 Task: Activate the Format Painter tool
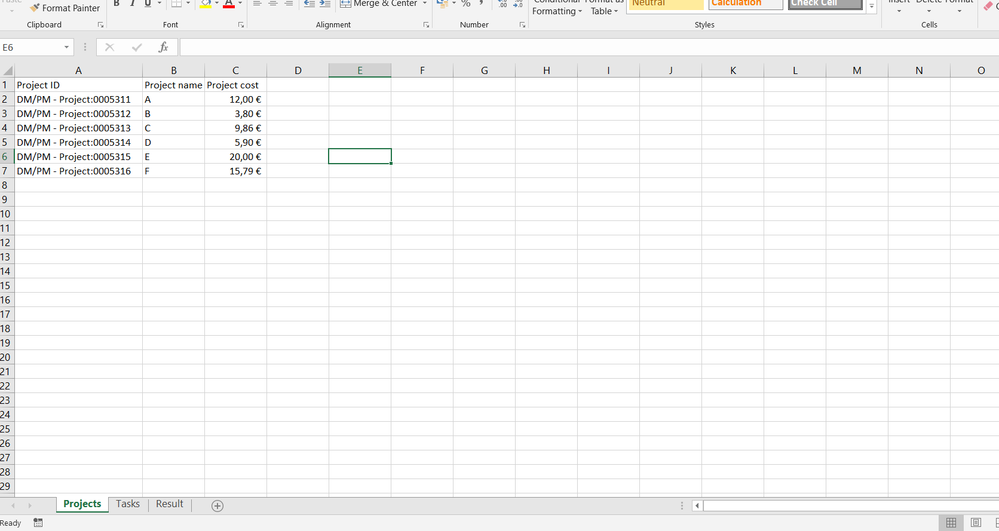click(65, 8)
